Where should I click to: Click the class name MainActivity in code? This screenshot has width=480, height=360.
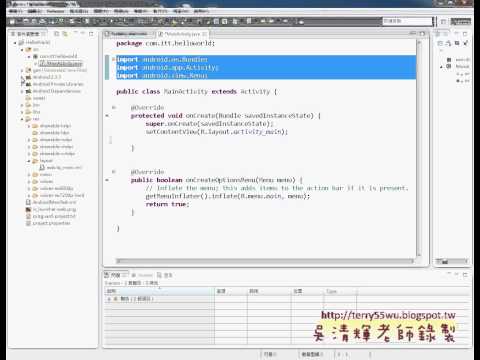click(186, 91)
